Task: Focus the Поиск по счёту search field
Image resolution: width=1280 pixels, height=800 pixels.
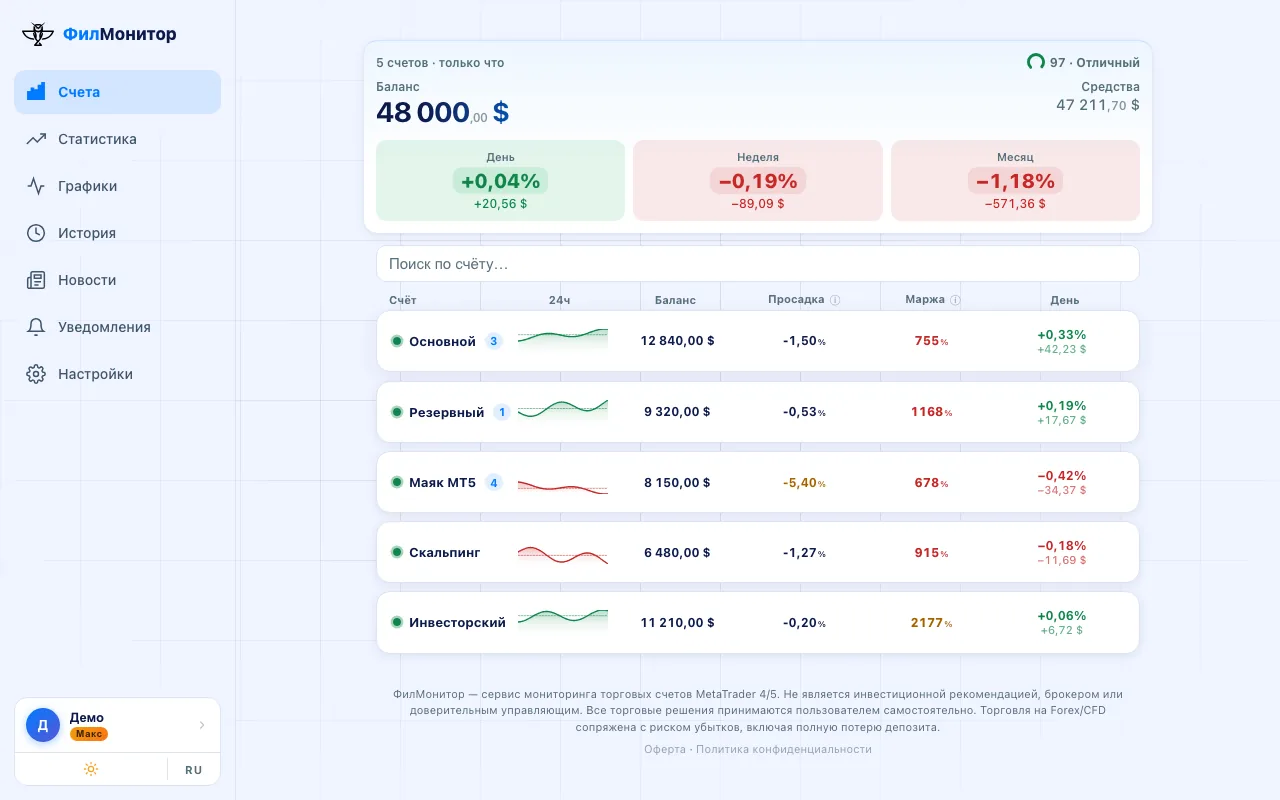Action: pos(758,264)
